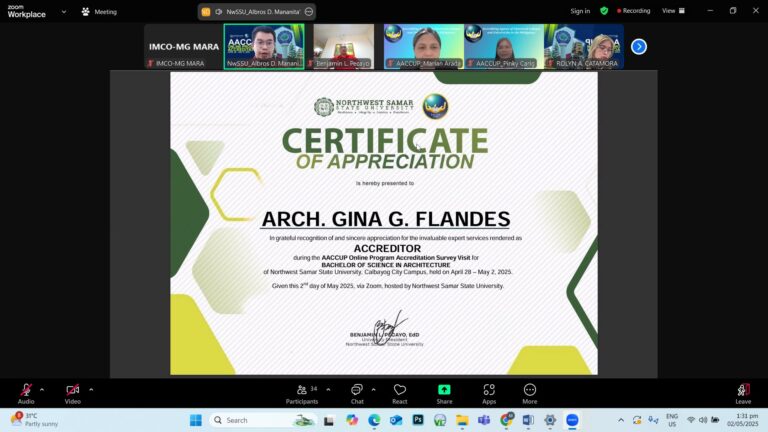
Task: Unmute using the Audio microphone icon
Action: [26, 390]
